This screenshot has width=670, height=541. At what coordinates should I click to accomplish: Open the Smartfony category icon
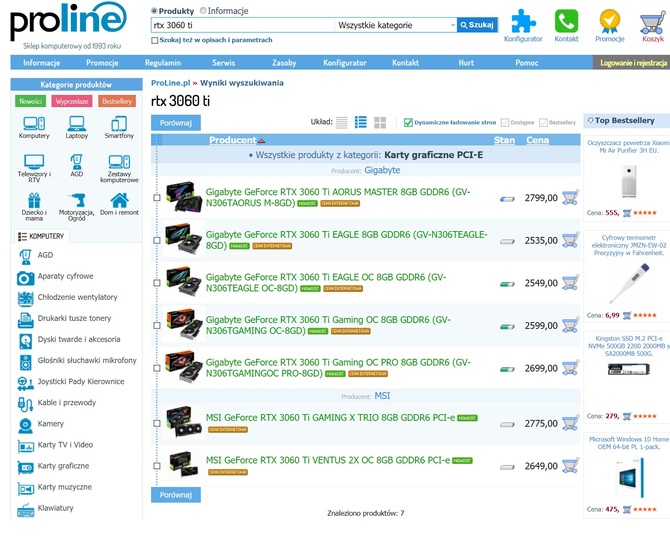click(119, 123)
